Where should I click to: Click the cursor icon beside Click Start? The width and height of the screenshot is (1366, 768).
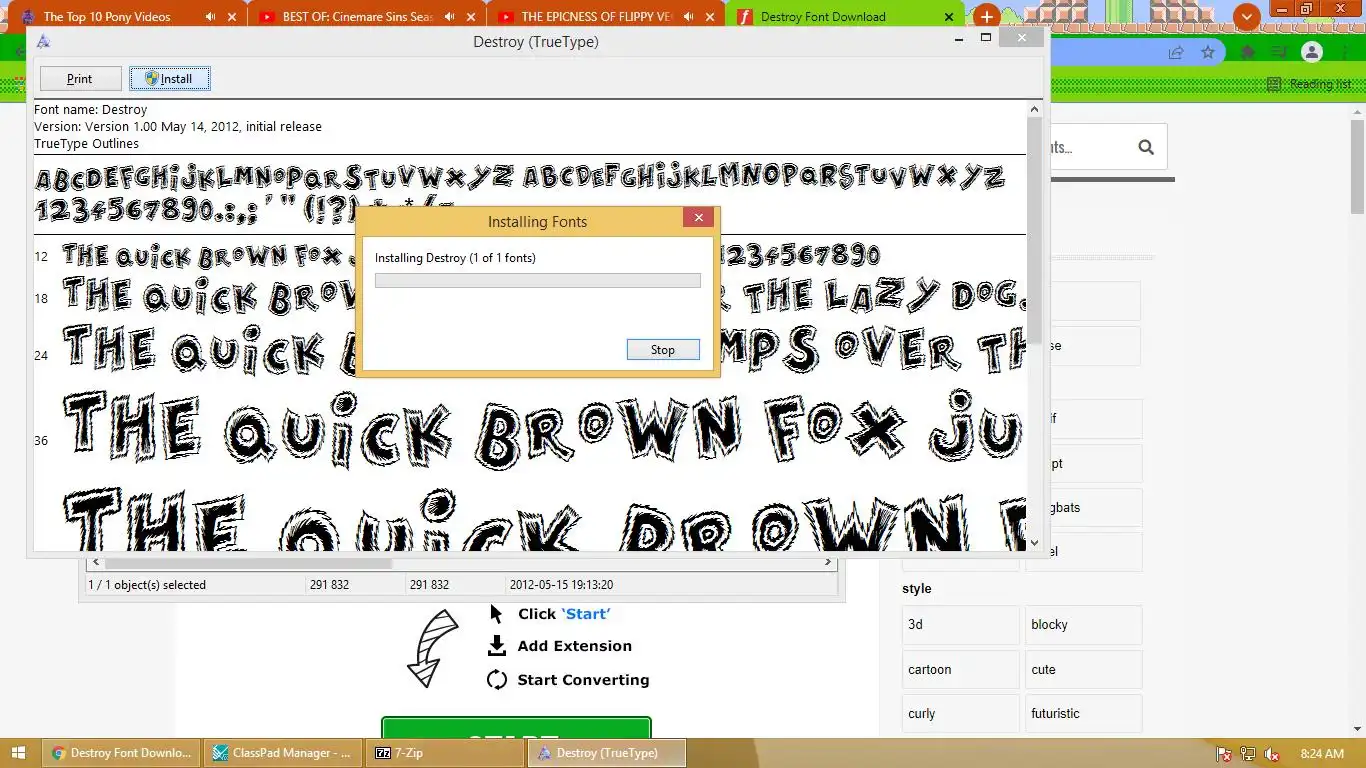496,613
